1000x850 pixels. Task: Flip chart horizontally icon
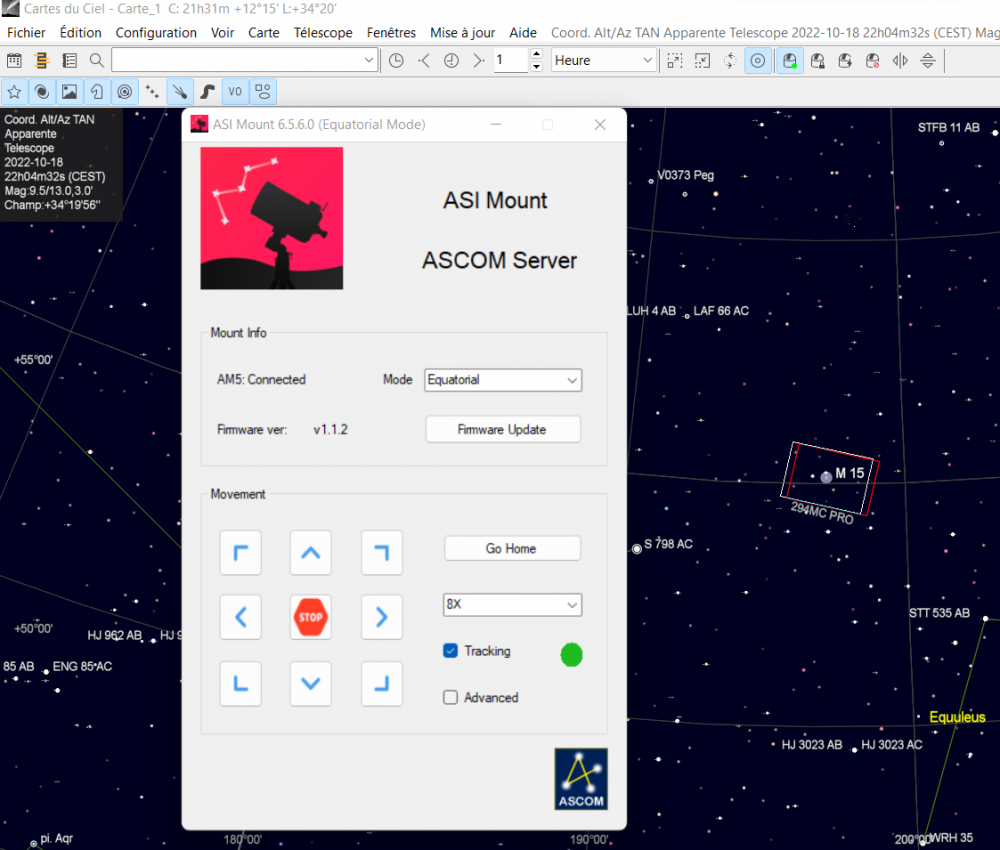(900, 61)
